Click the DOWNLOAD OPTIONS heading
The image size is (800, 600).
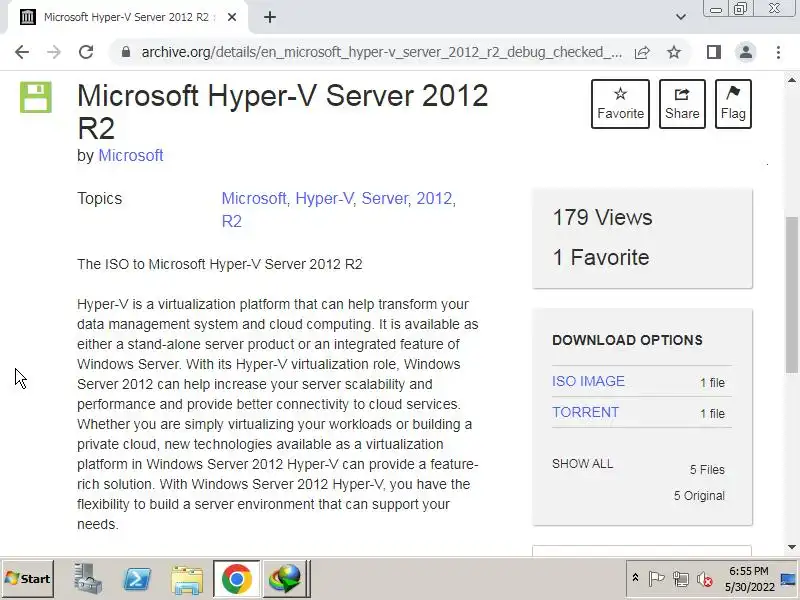[627, 340]
